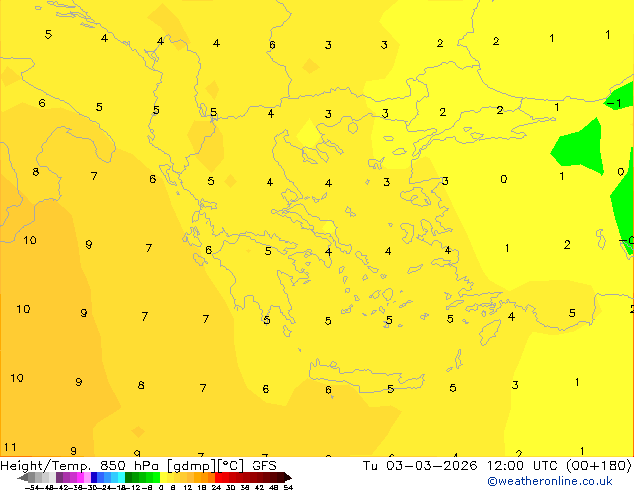The image size is (634, 490).
Task: Click the '-42' label under the color scale
Action: click(61, 487)
